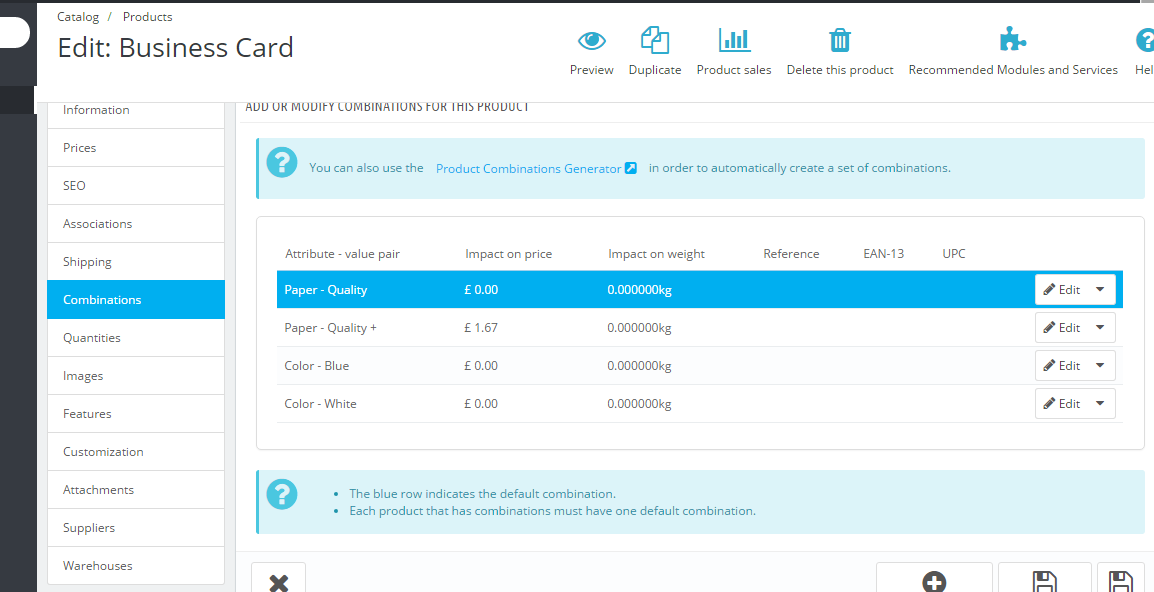Edit the Color - White combination
This screenshot has height=592, width=1154.
[x=1061, y=404]
